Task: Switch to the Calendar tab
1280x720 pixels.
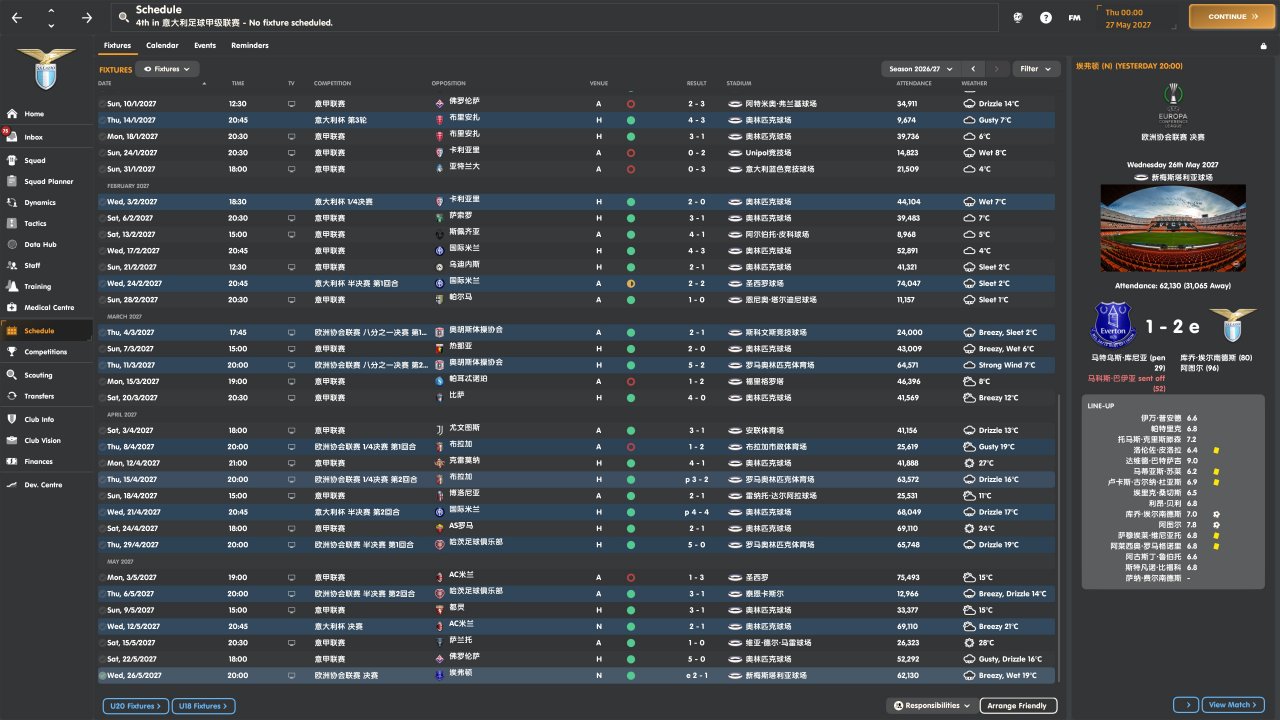Action: pyautogui.click(x=162, y=46)
